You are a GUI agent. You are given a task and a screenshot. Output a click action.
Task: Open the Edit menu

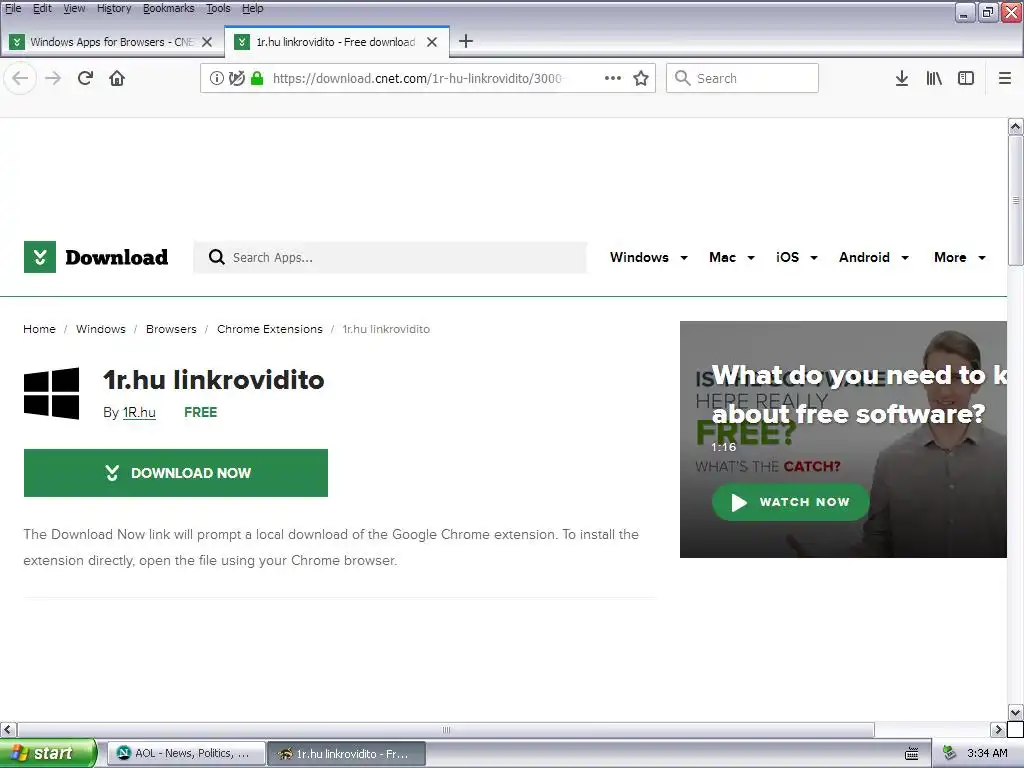[x=42, y=8]
